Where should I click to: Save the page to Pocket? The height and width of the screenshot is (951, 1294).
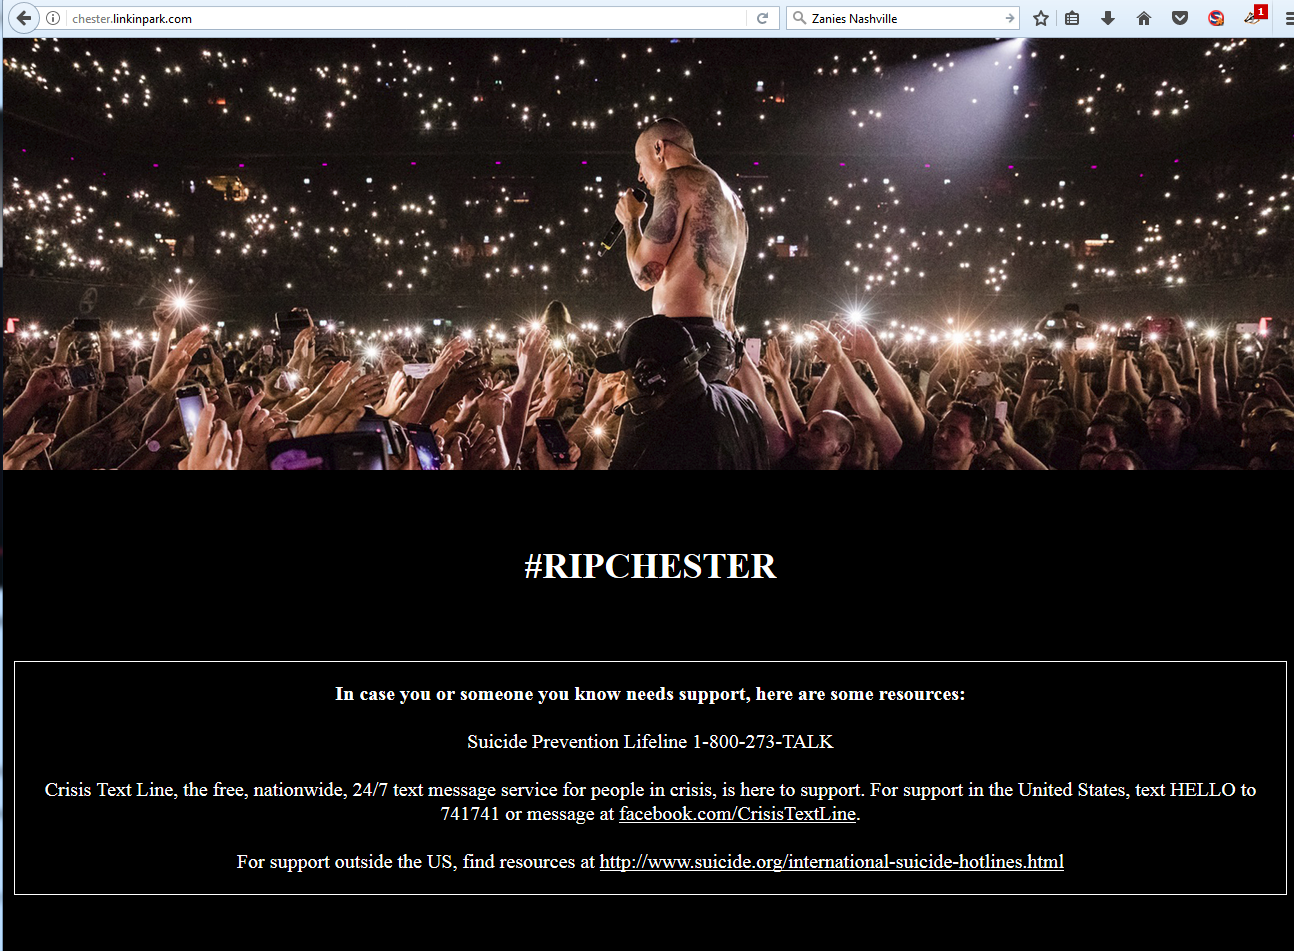coord(1180,18)
